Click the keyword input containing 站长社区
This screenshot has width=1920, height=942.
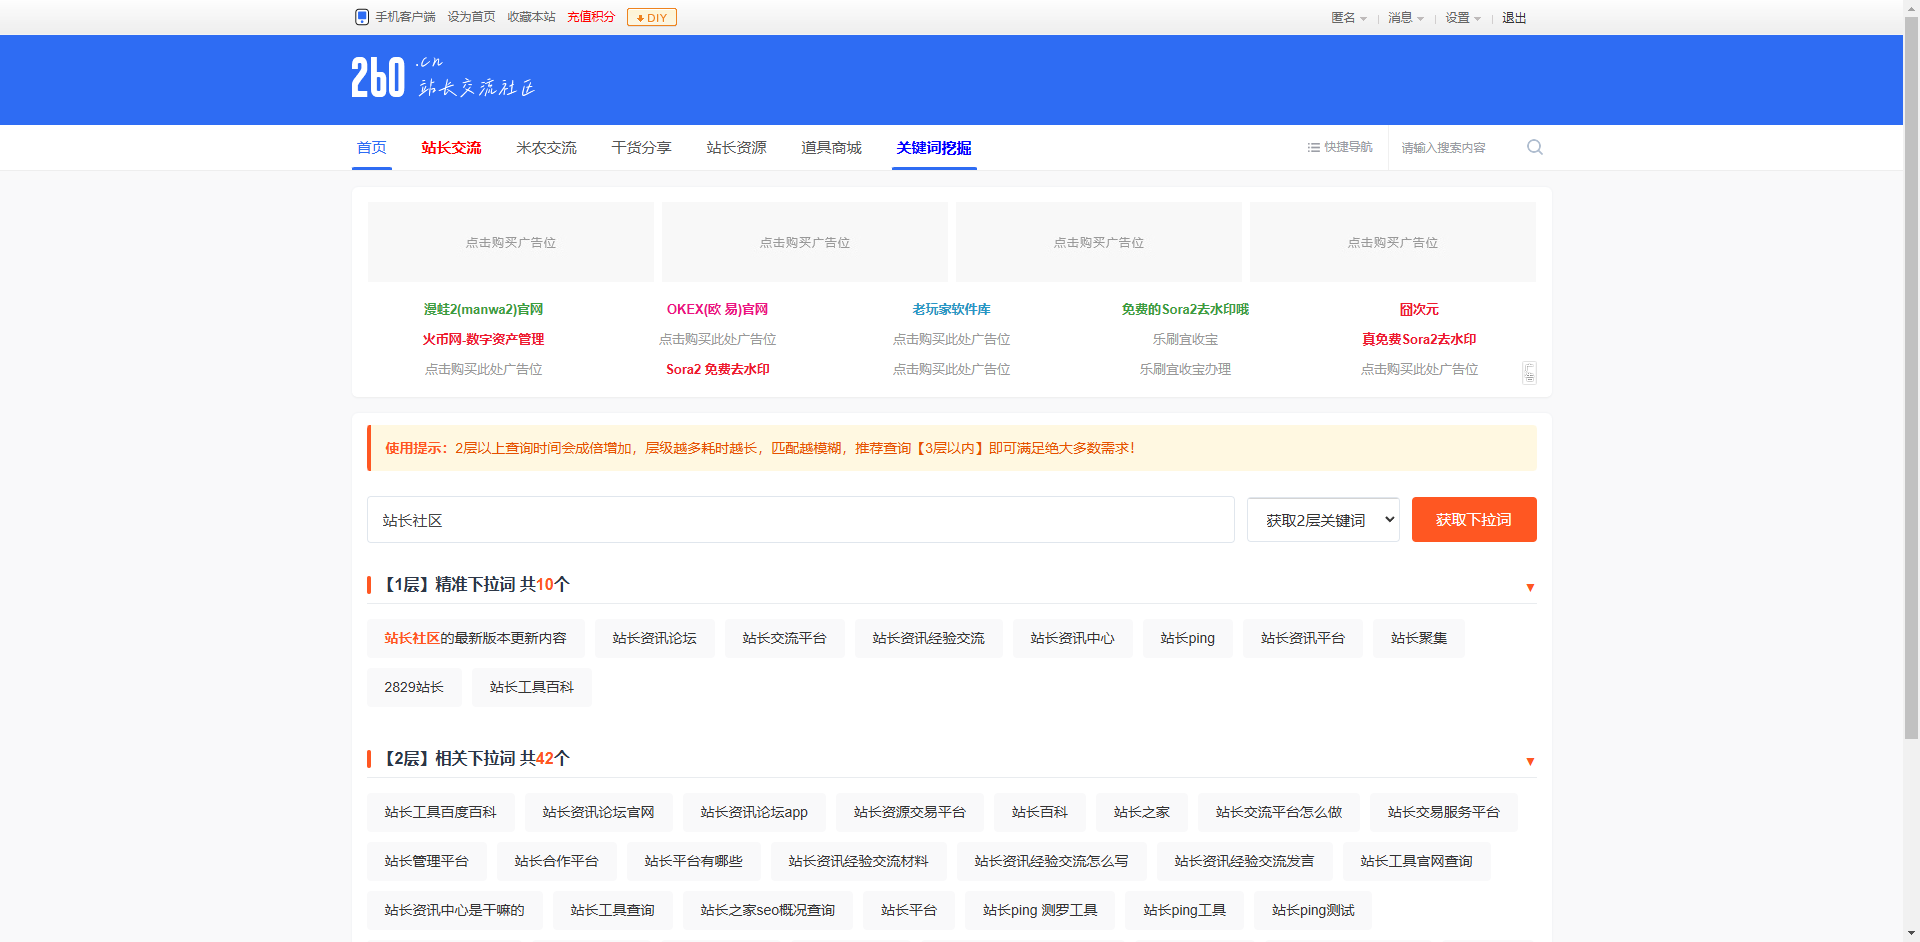click(800, 519)
